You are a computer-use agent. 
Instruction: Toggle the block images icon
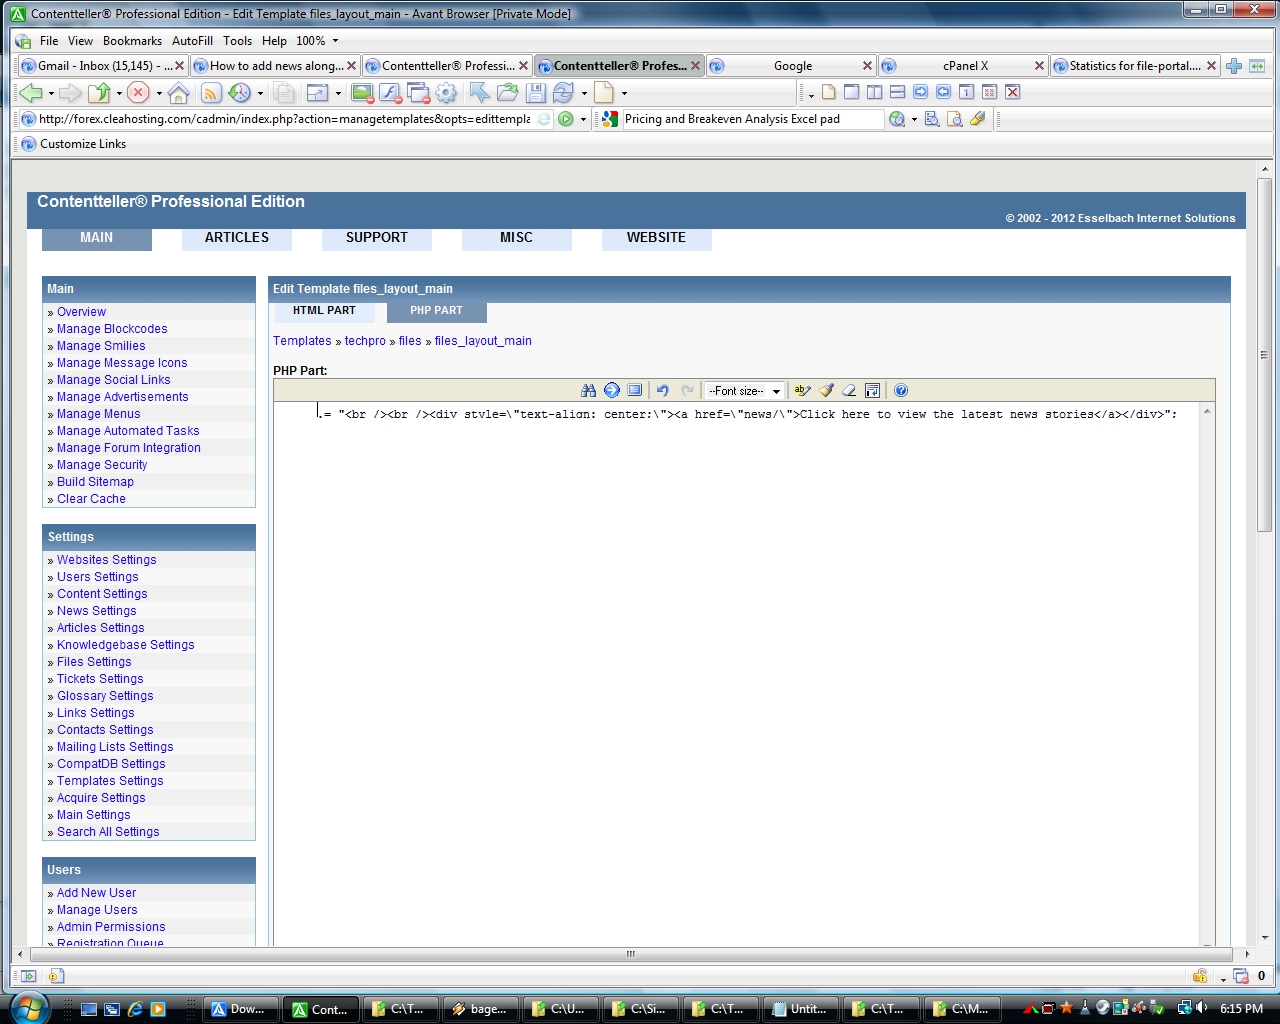pyautogui.click(x=362, y=93)
